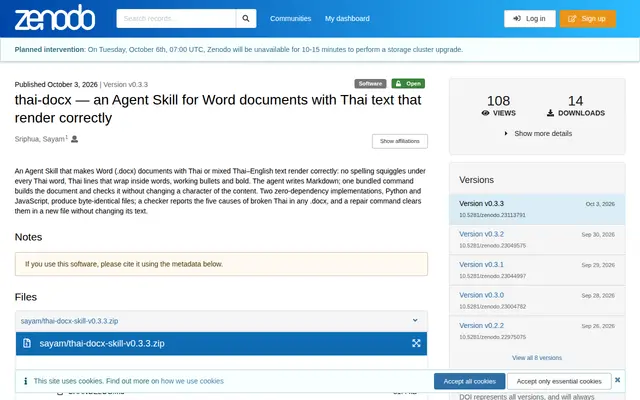Click the 14 downloads count

[576, 101]
